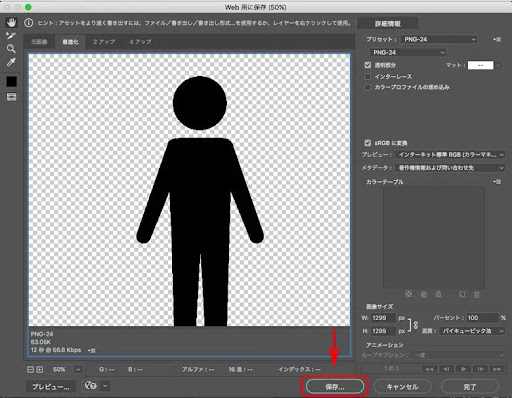
Task: Open the プレビュー color profile dropdown
Action: 450,155
